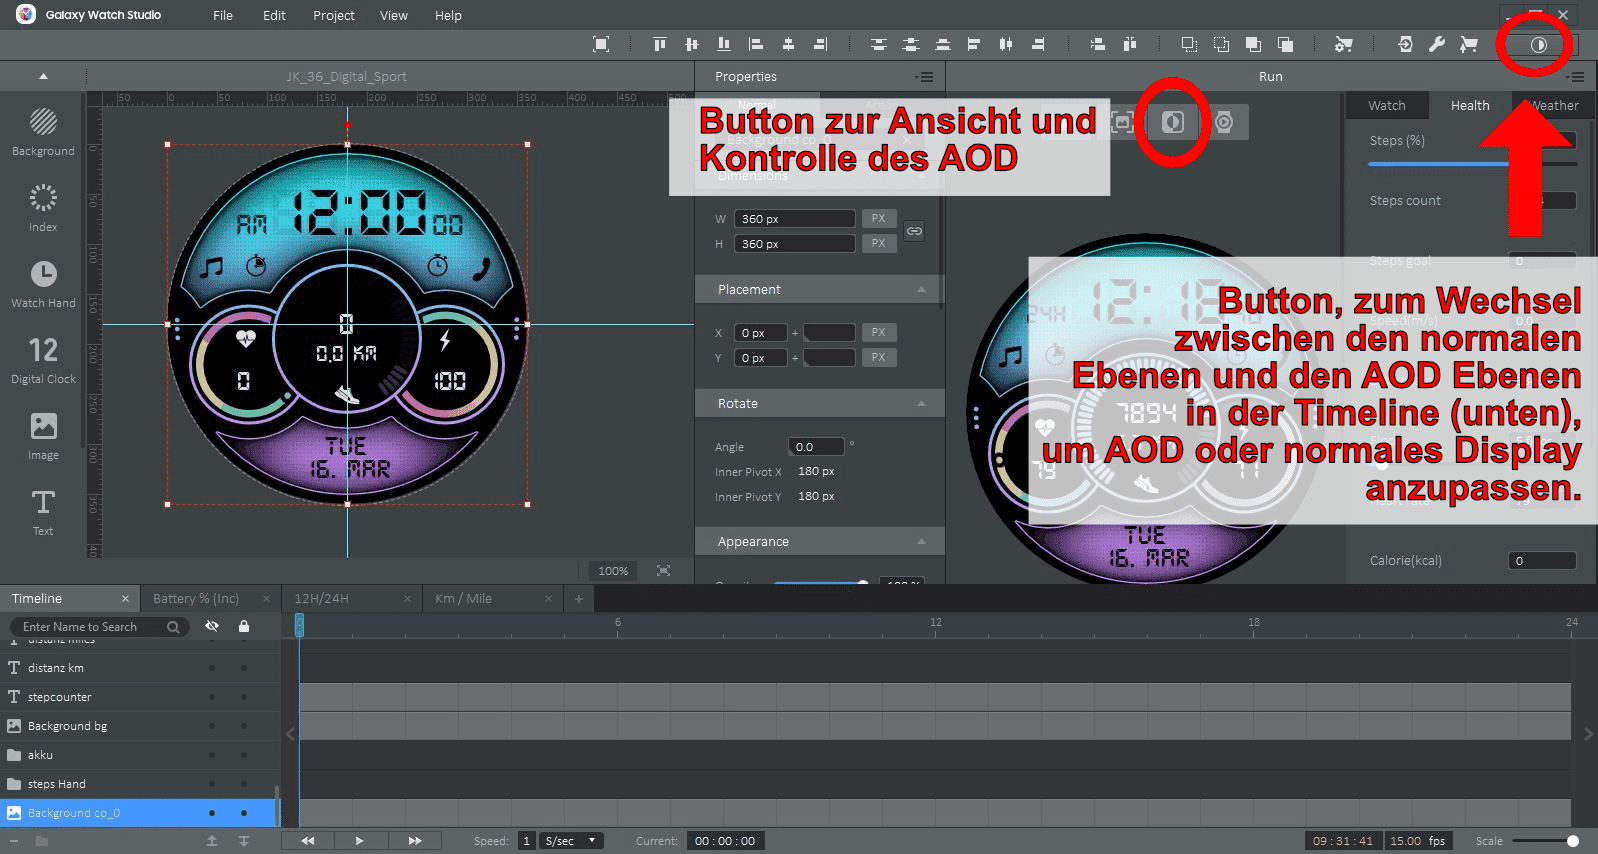Toggle the Always-On Display mode toolbar button
Viewport: 1598px width, 854px height.
click(x=1539, y=44)
